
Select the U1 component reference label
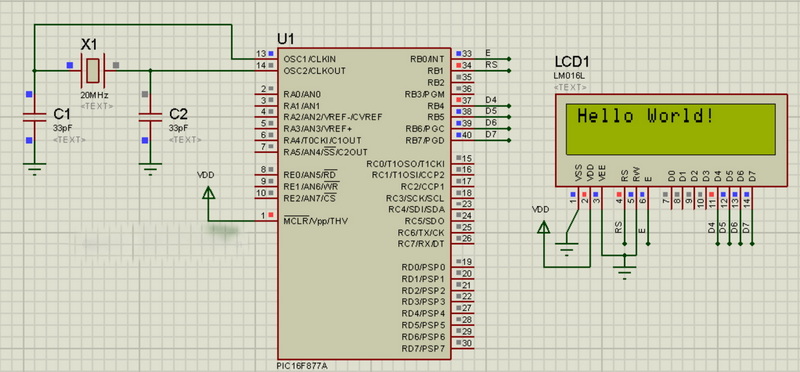[x=286, y=39]
